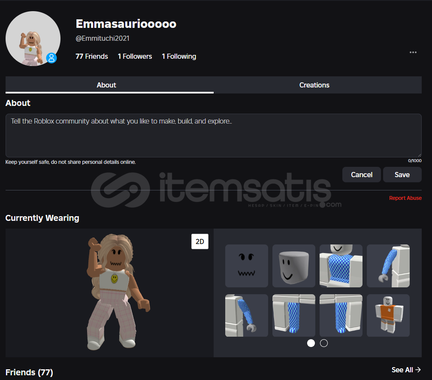Open the first blue mesh leg item

[294, 315]
